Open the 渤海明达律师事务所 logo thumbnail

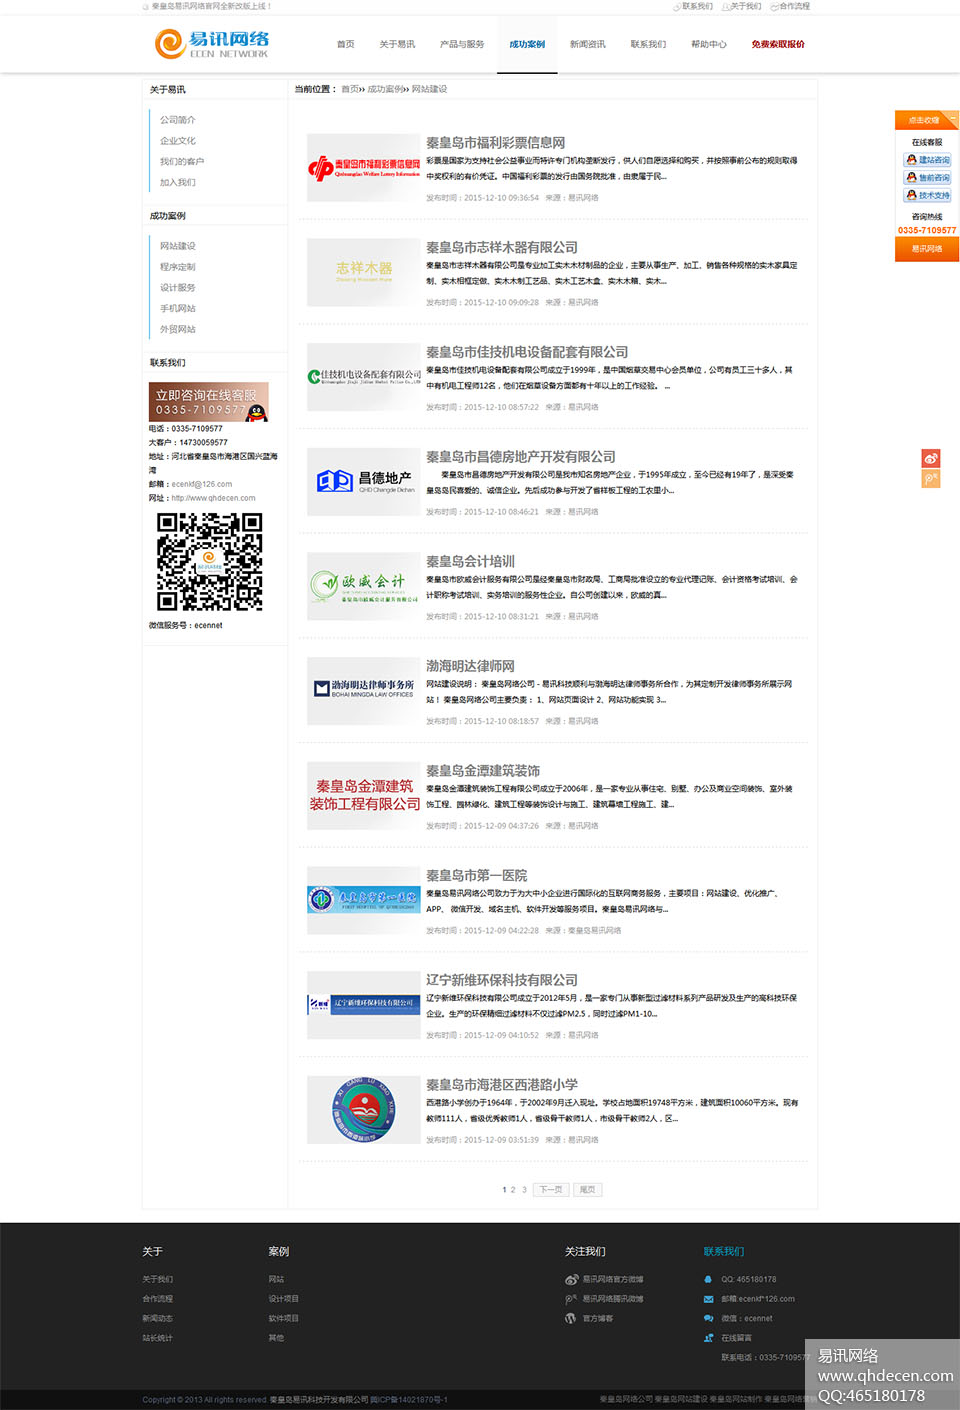pos(364,691)
